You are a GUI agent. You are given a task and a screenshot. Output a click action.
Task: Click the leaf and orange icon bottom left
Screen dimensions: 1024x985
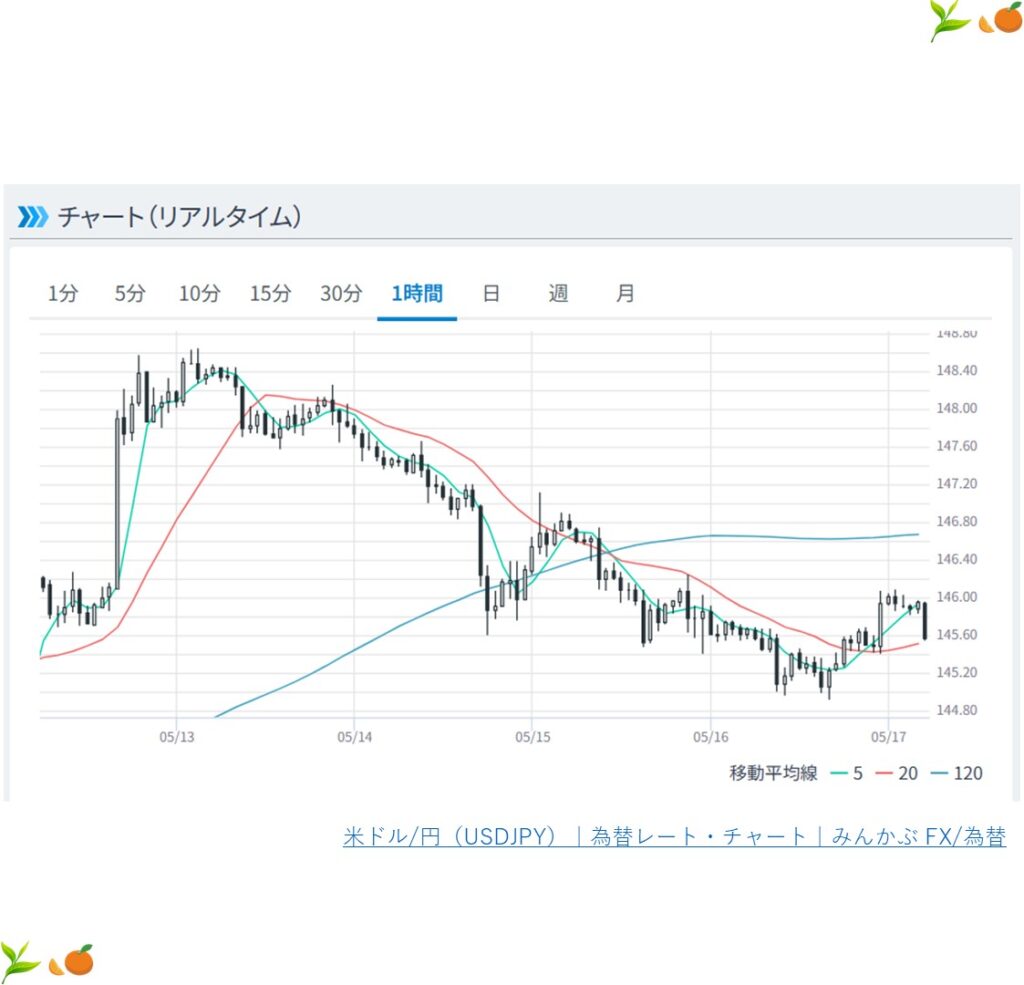tap(47, 960)
